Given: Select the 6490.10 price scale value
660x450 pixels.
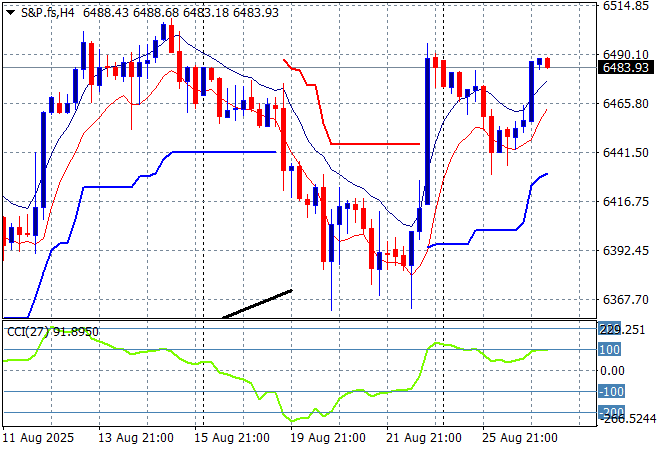Looking at the screenshot, I should pyautogui.click(x=626, y=55).
